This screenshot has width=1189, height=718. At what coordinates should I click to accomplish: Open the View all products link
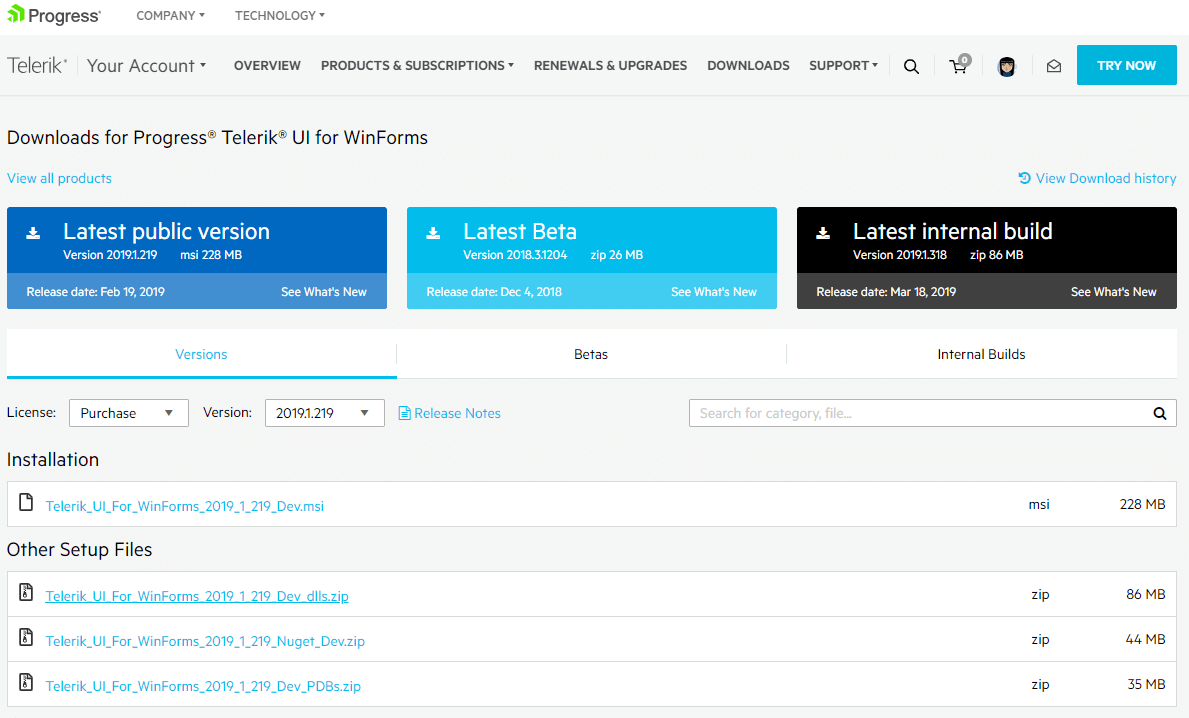(59, 178)
